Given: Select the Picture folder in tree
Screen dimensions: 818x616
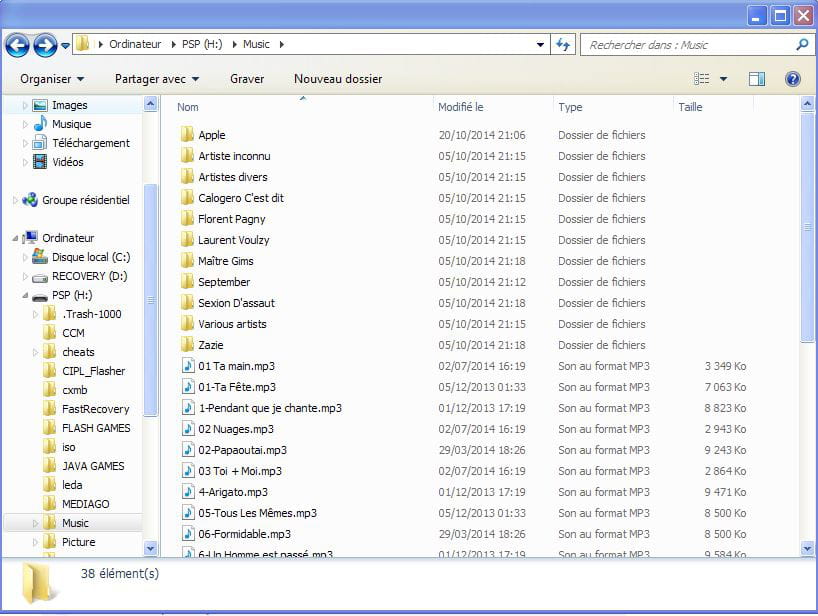Looking at the screenshot, I should [x=78, y=542].
